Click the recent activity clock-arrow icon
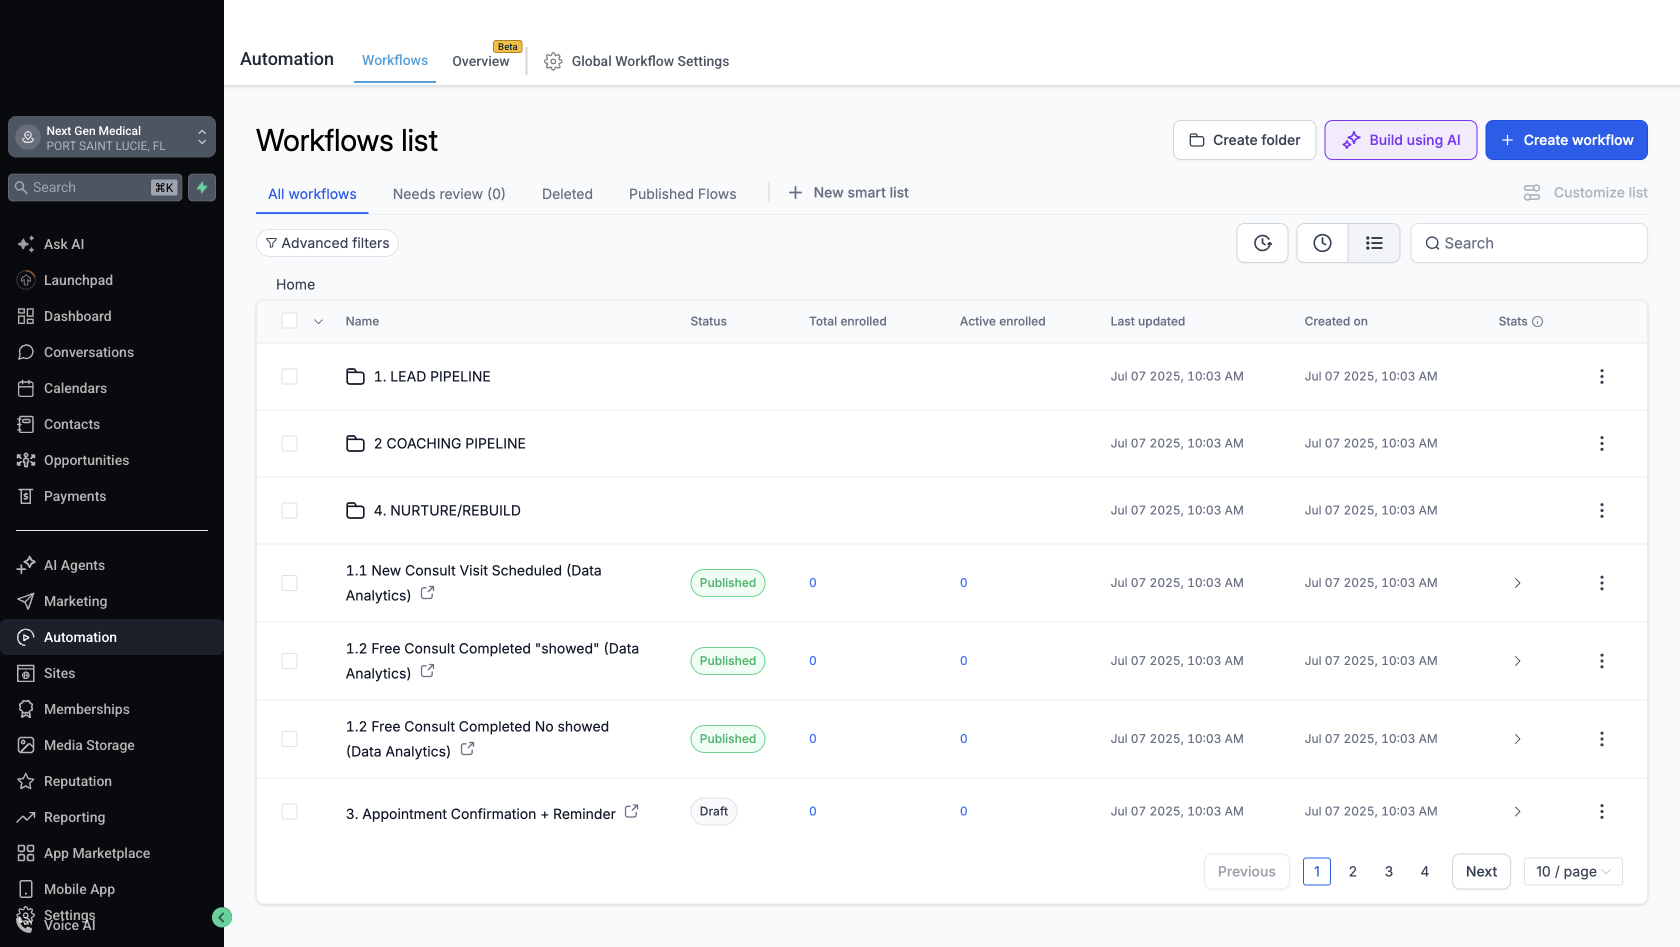The height and width of the screenshot is (947, 1680). pyautogui.click(x=1262, y=243)
